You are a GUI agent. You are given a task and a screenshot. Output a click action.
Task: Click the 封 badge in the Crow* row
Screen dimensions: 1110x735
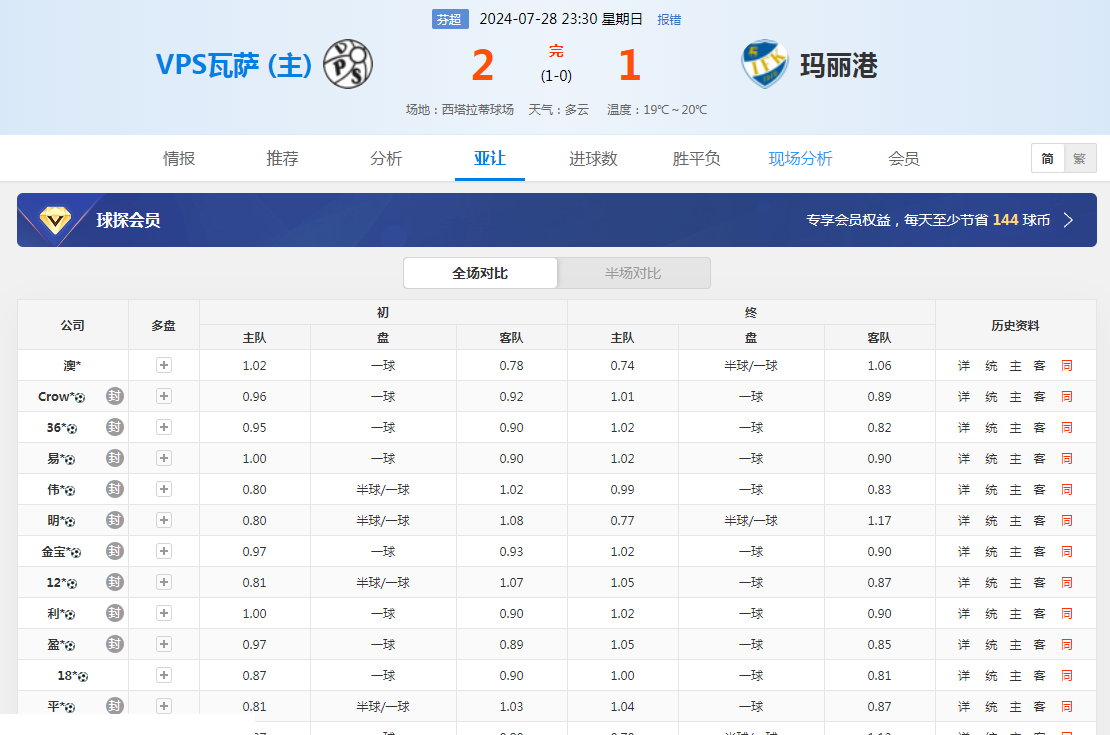click(x=115, y=396)
